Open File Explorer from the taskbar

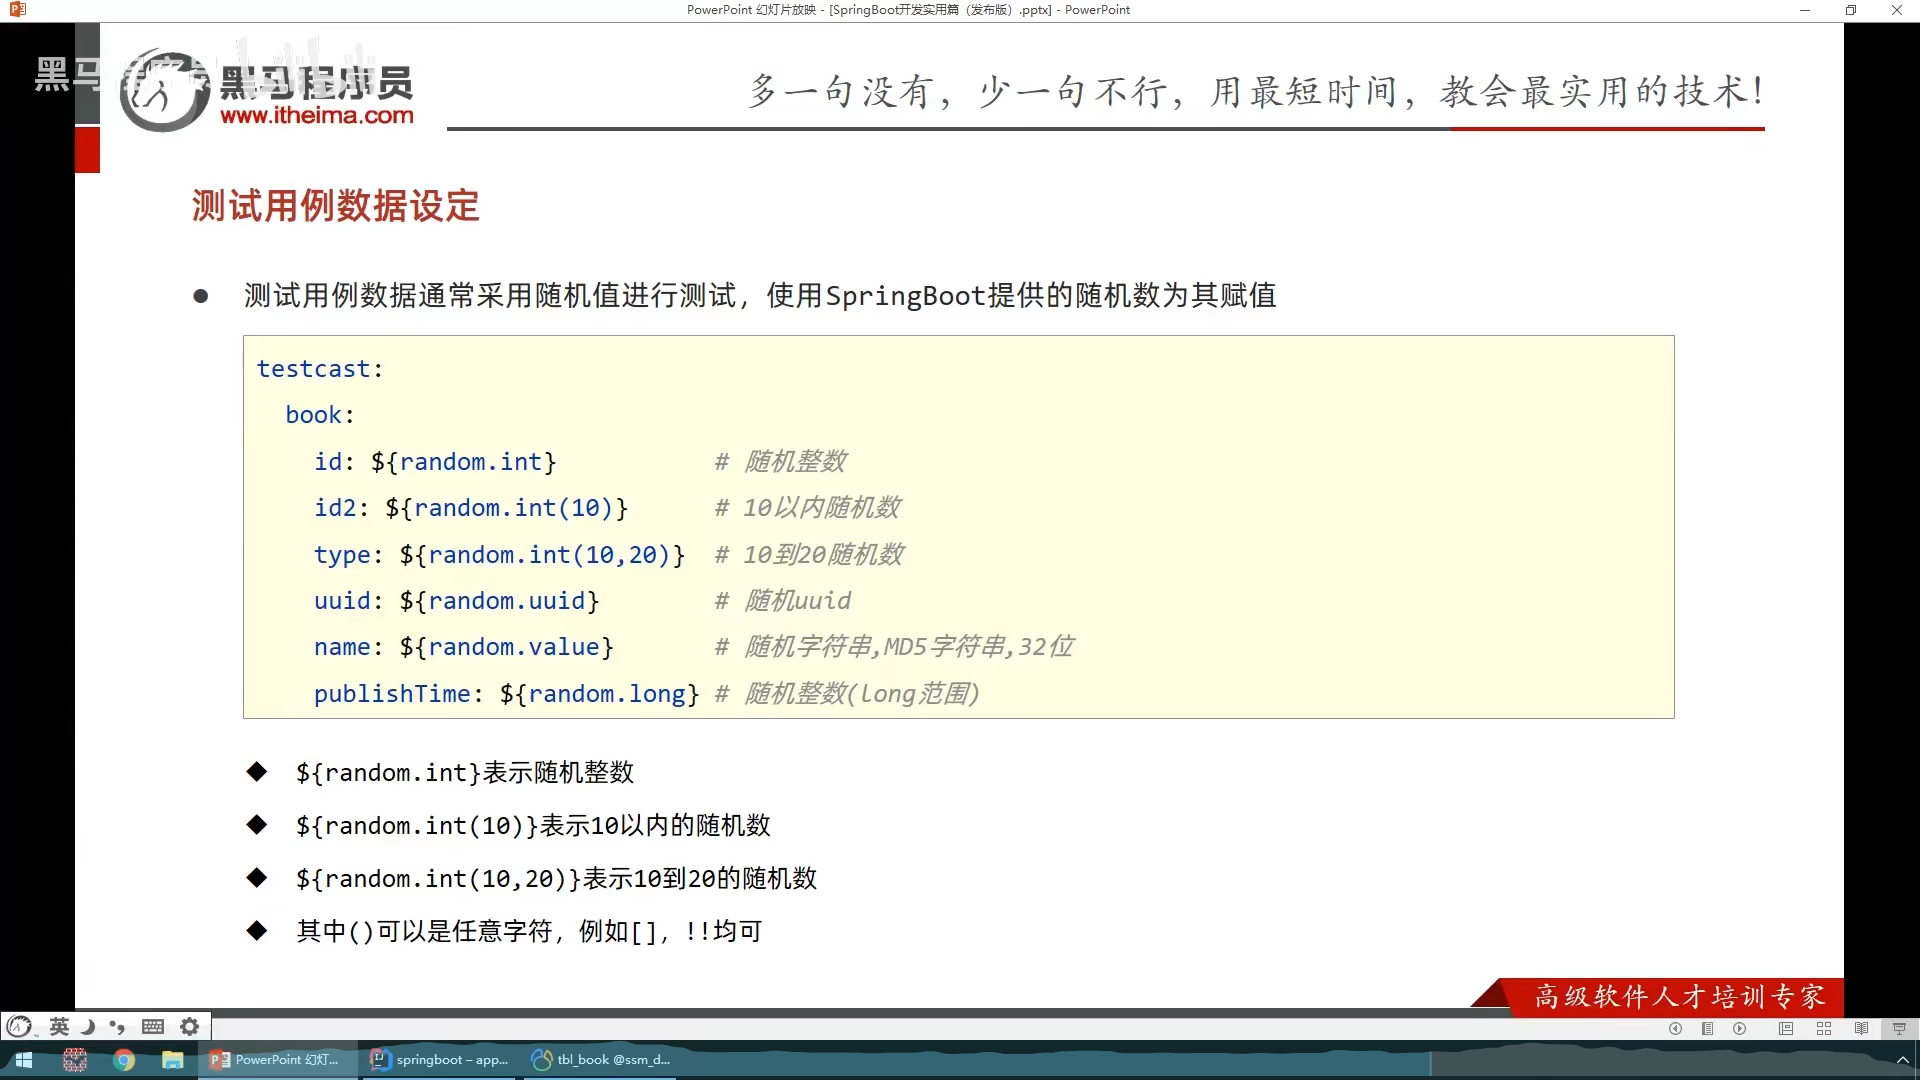(x=173, y=1060)
